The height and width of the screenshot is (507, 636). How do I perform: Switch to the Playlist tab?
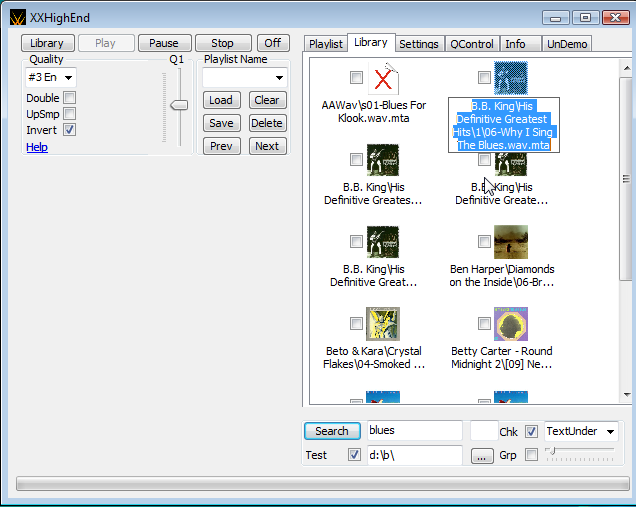tap(325, 44)
